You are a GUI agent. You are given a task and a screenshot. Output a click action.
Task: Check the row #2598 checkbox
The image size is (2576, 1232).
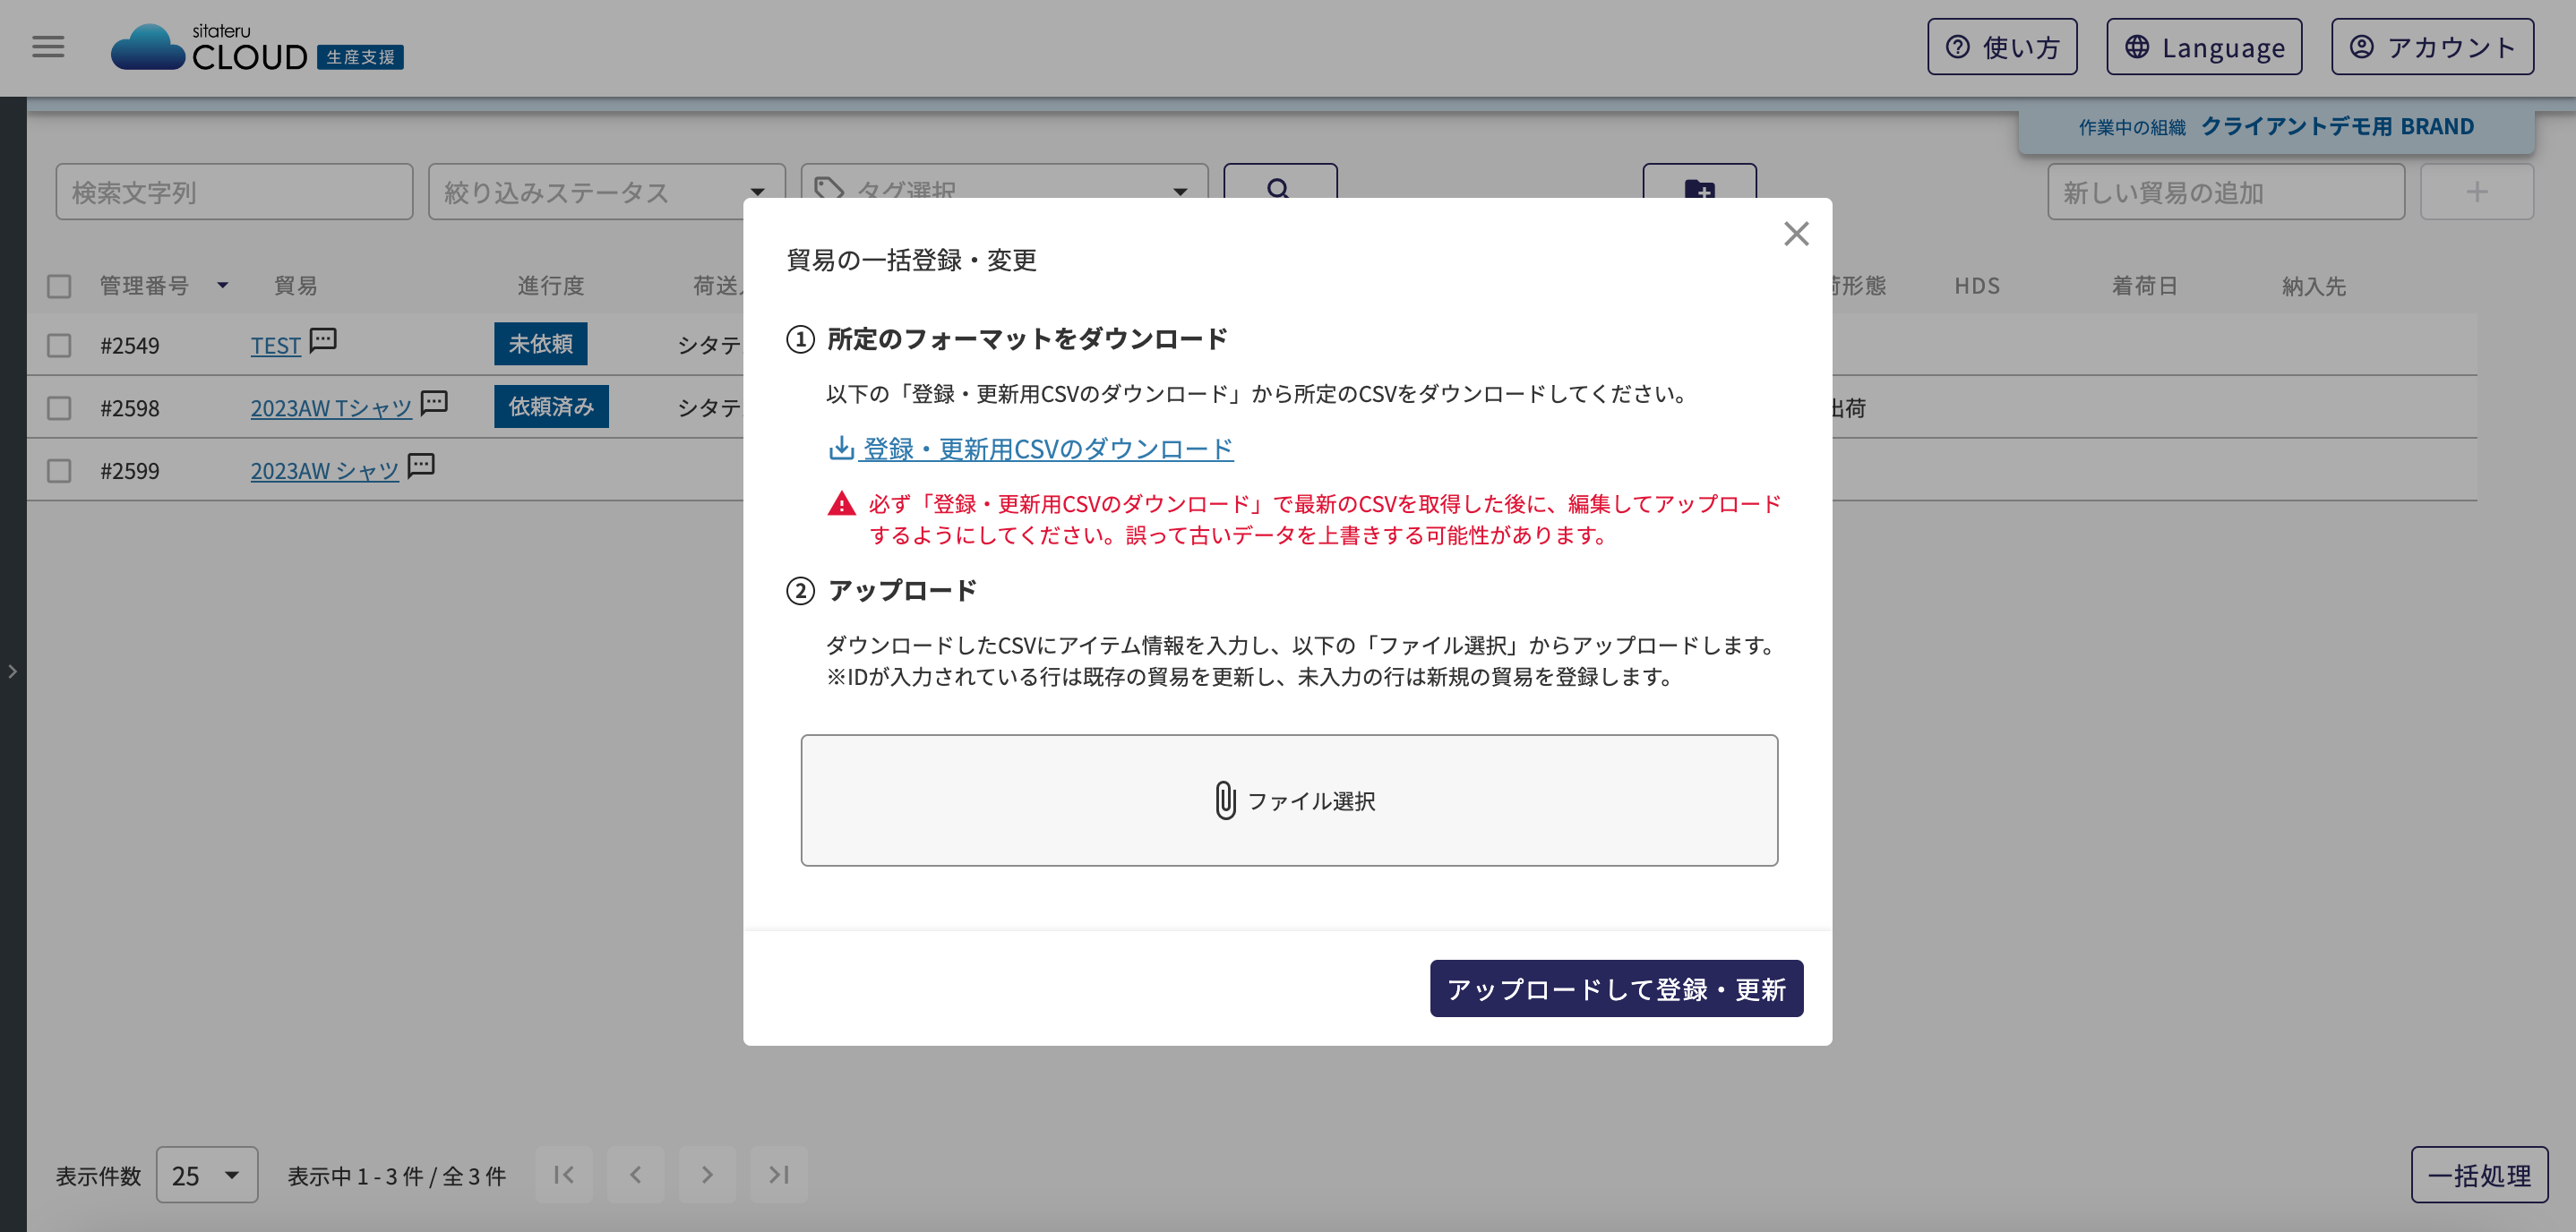[59, 408]
